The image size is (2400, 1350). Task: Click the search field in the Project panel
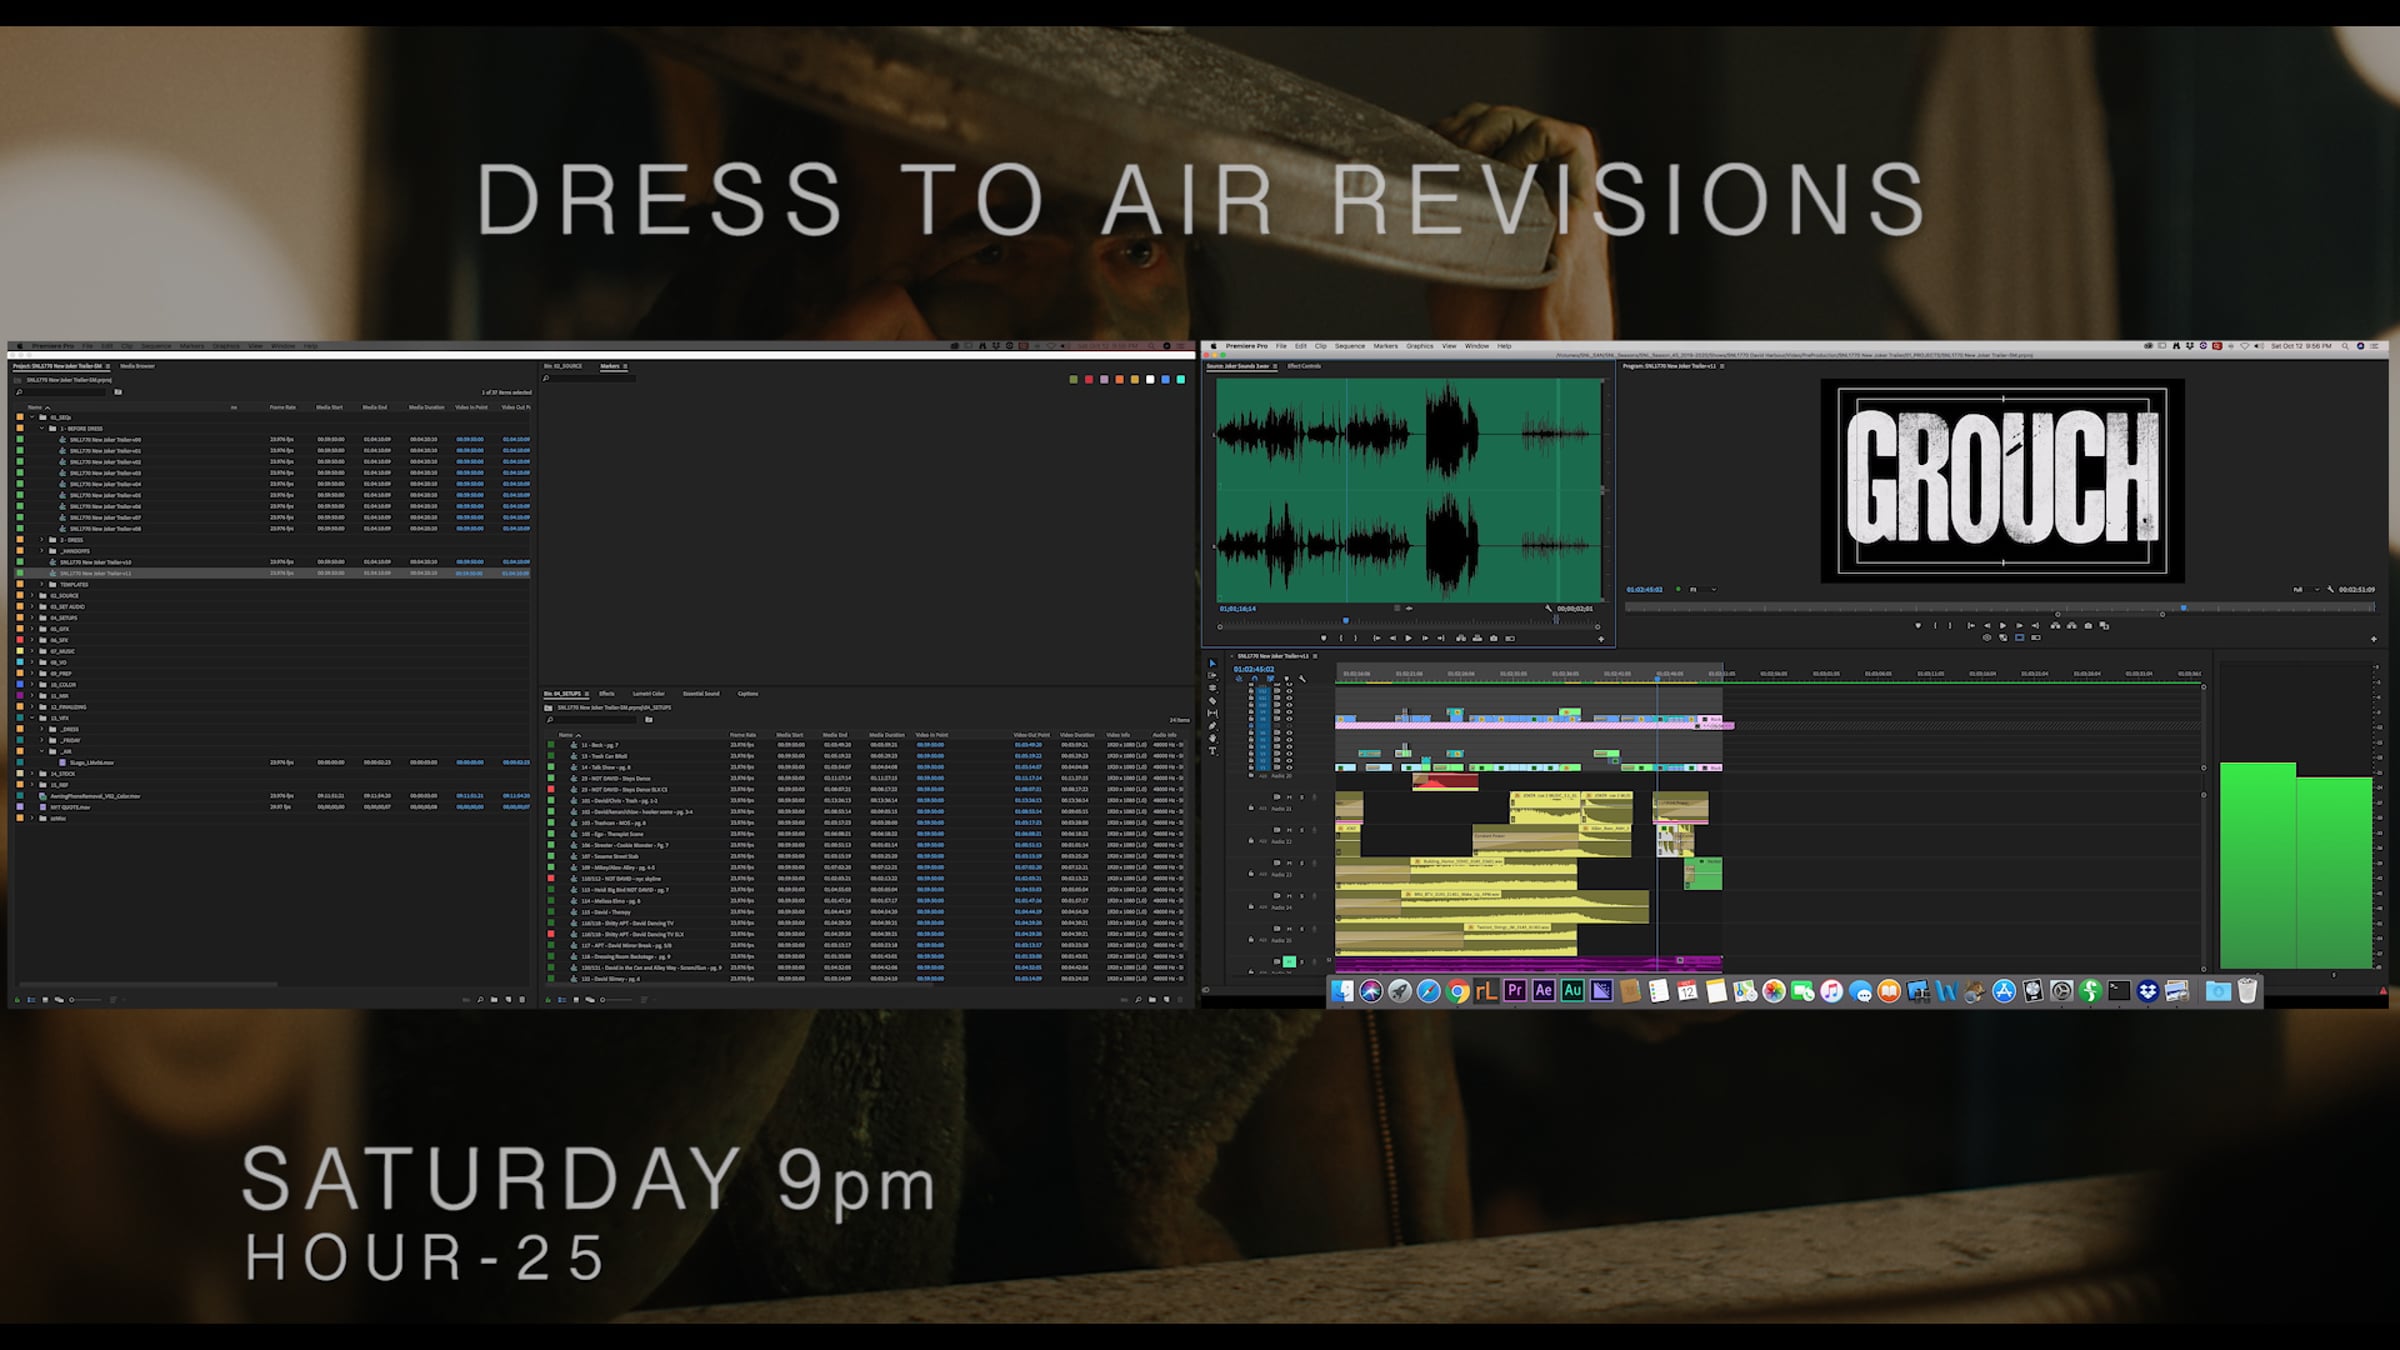pos(62,392)
